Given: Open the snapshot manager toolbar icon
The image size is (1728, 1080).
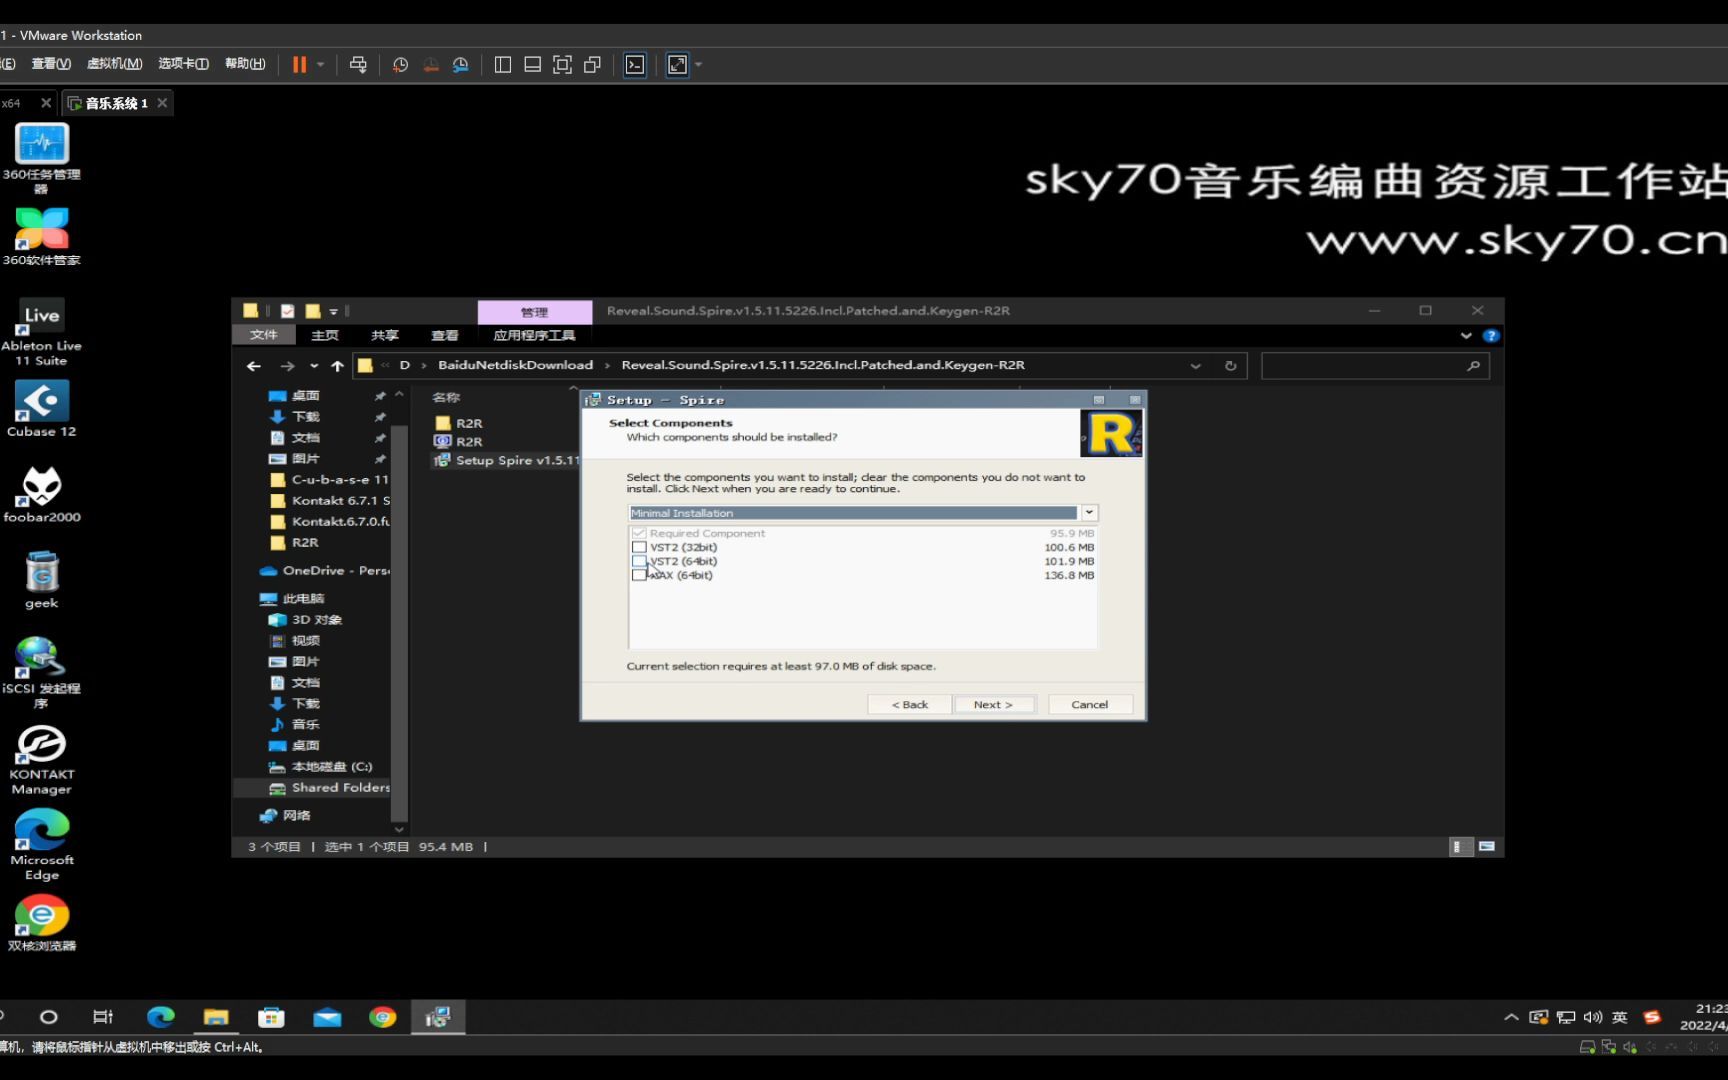Looking at the screenshot, I should (461, 64).
